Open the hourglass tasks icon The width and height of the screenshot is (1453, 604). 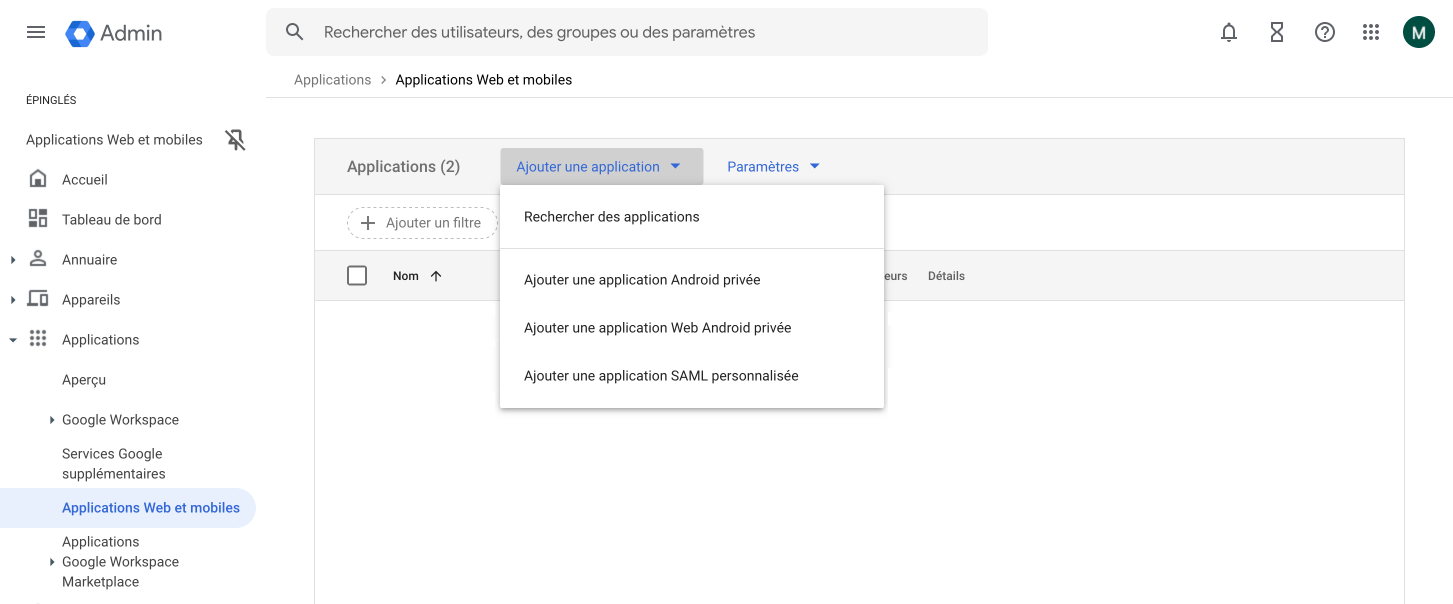pyautogui.click(x=1277, y=32)
